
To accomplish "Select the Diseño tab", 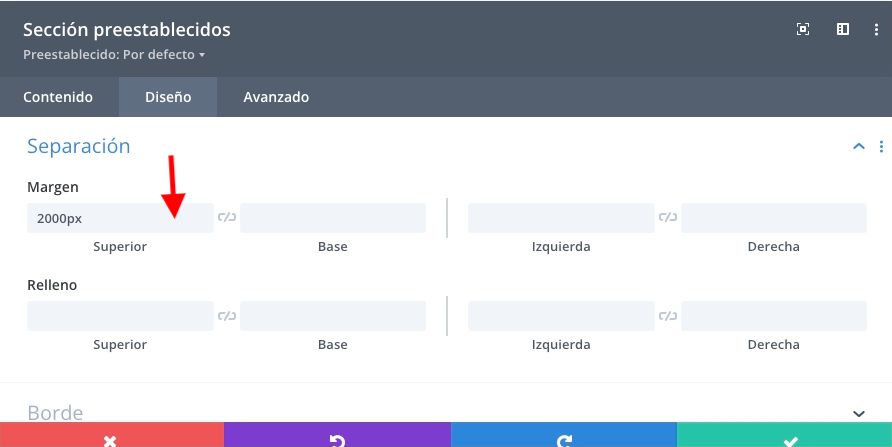I will [168, 97].
